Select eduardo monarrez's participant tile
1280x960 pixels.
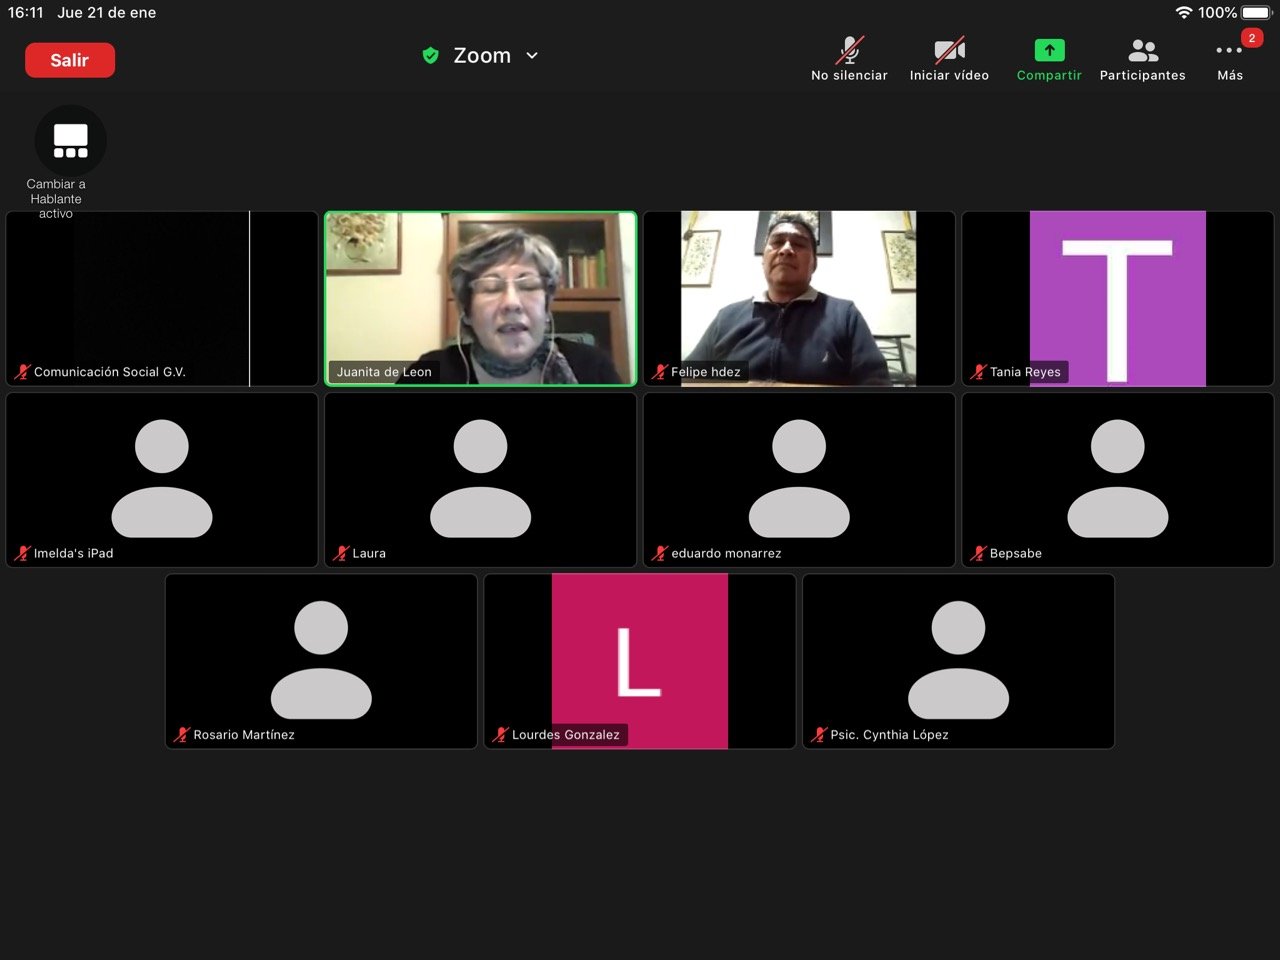point(799,480)
